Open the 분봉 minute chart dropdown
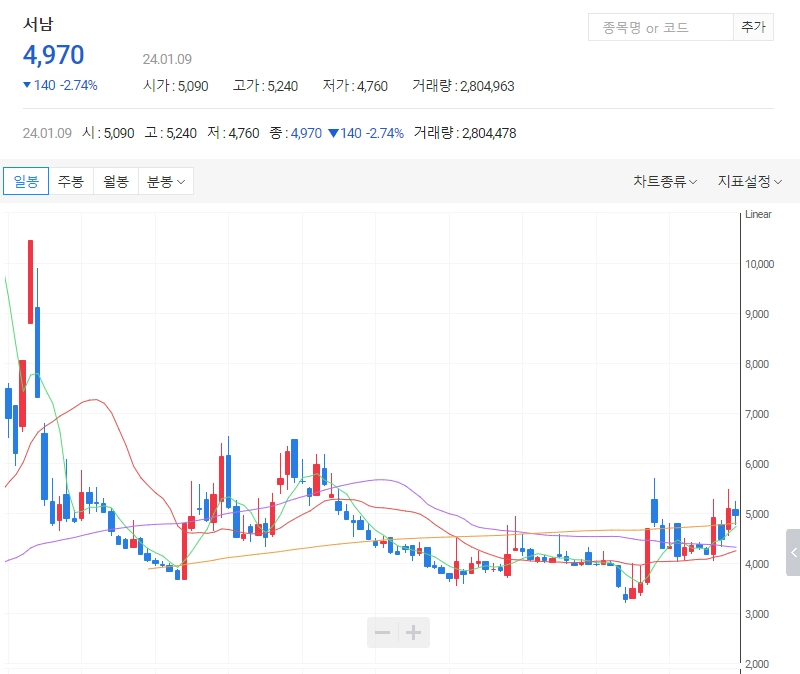The image size is (800, 674). coord(166,181)
